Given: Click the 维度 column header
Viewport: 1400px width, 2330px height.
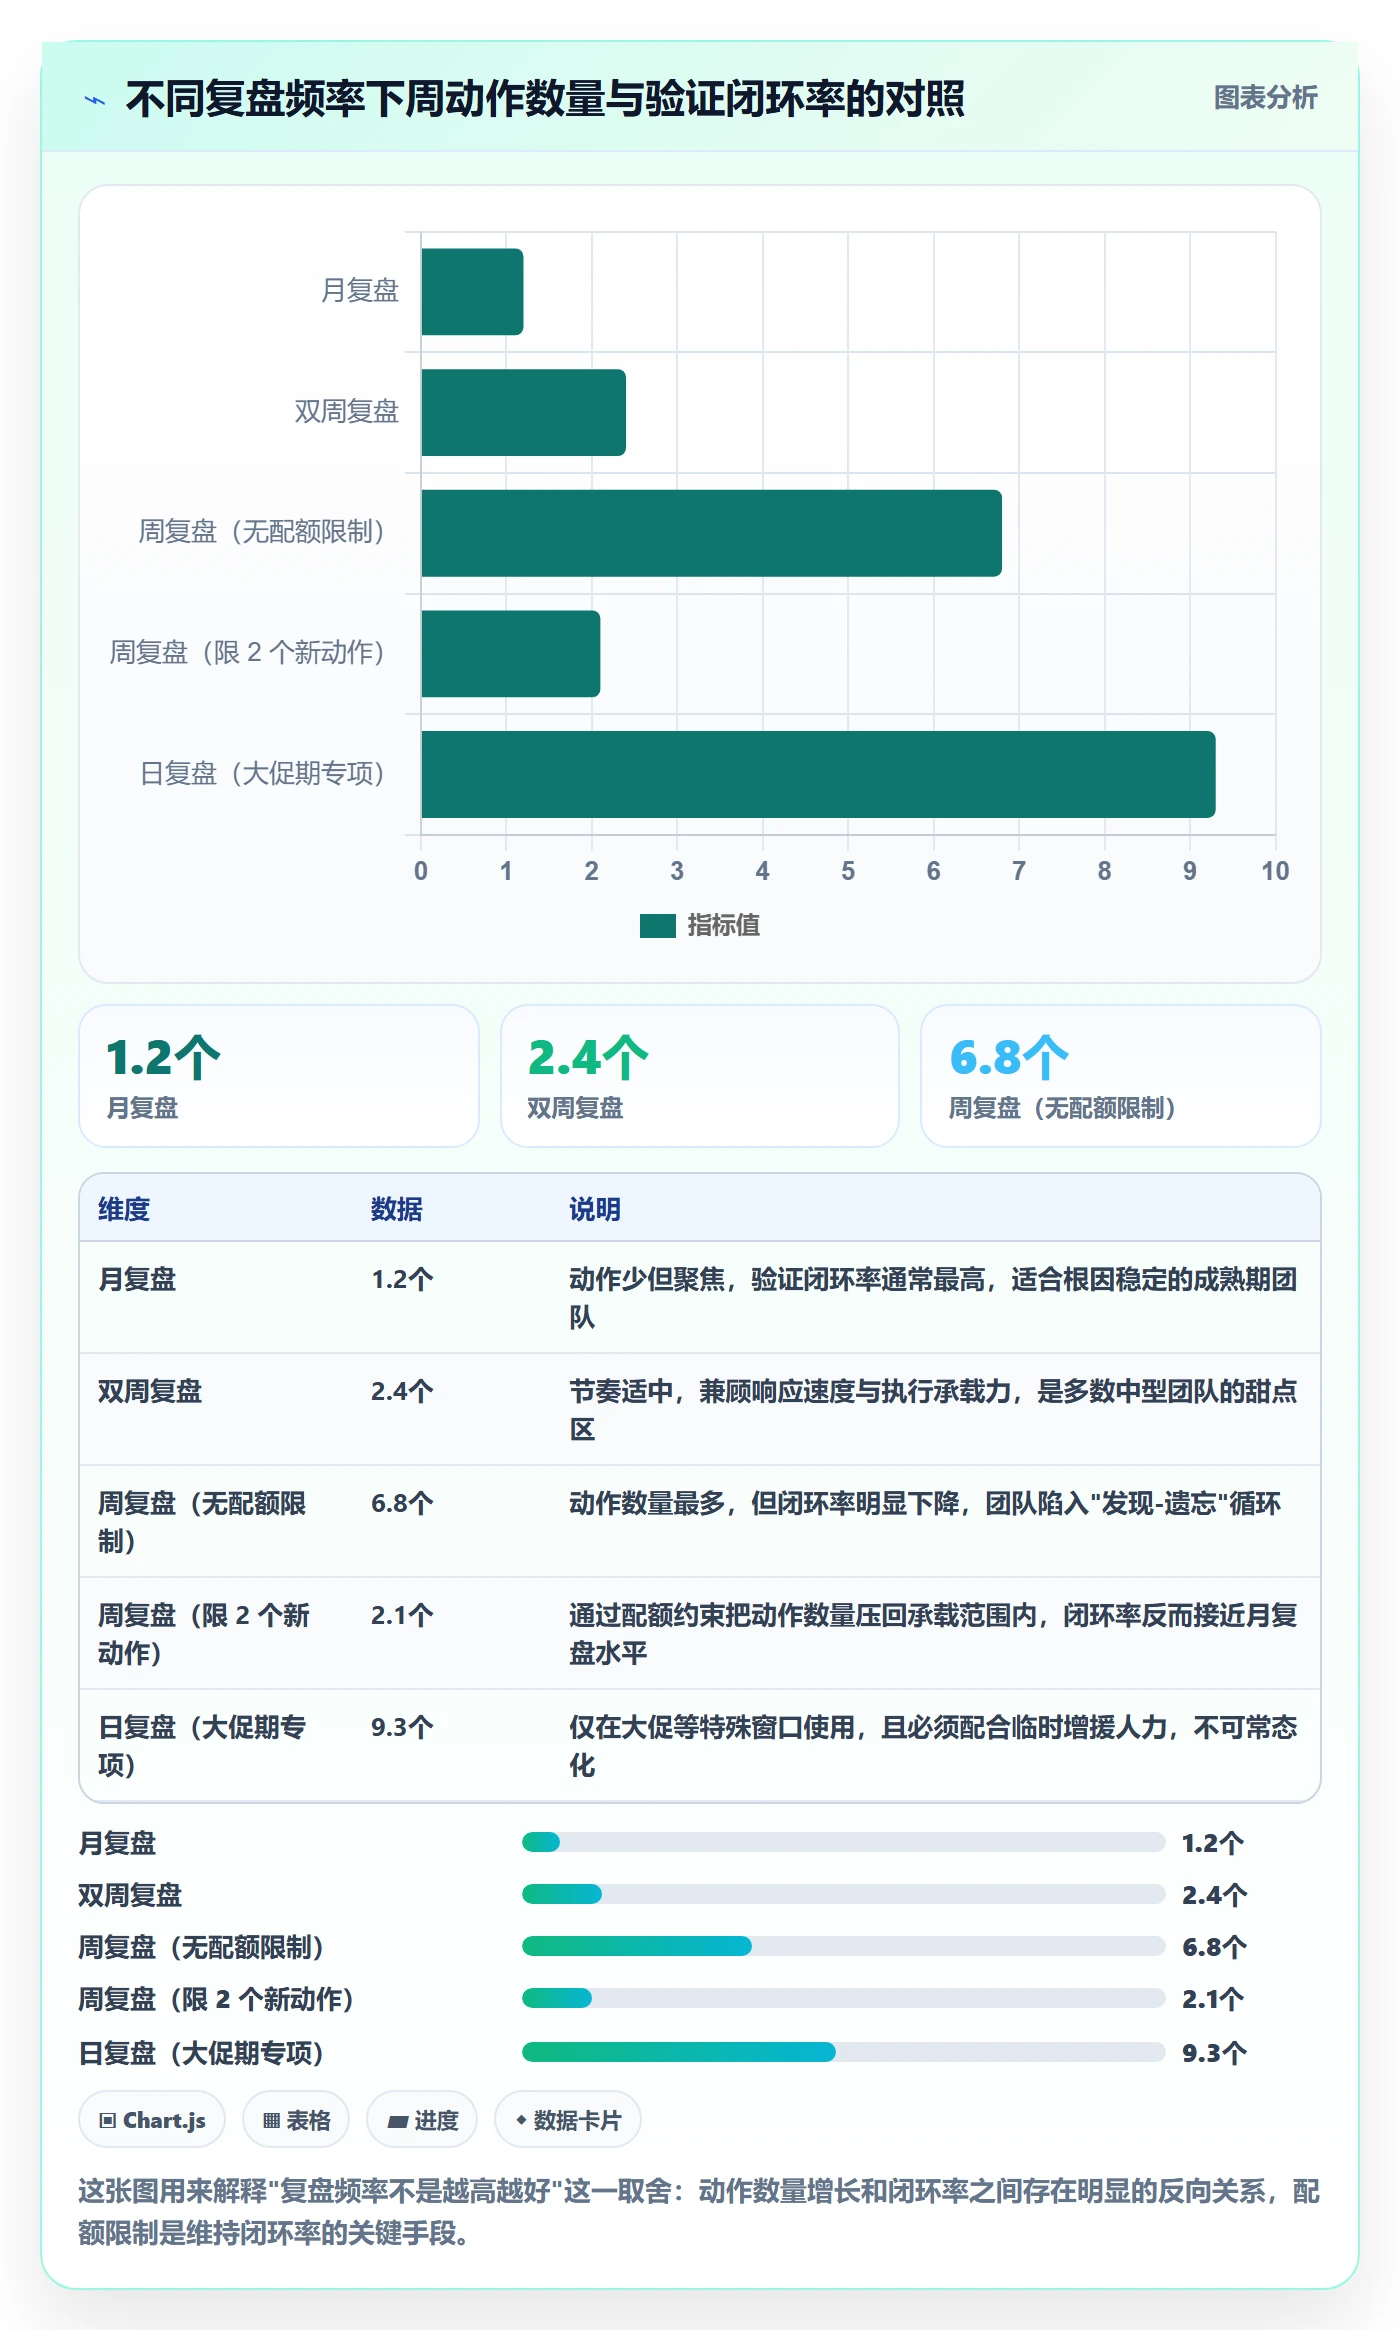Looking at the screenshot, I should (x=124, y=1209).
